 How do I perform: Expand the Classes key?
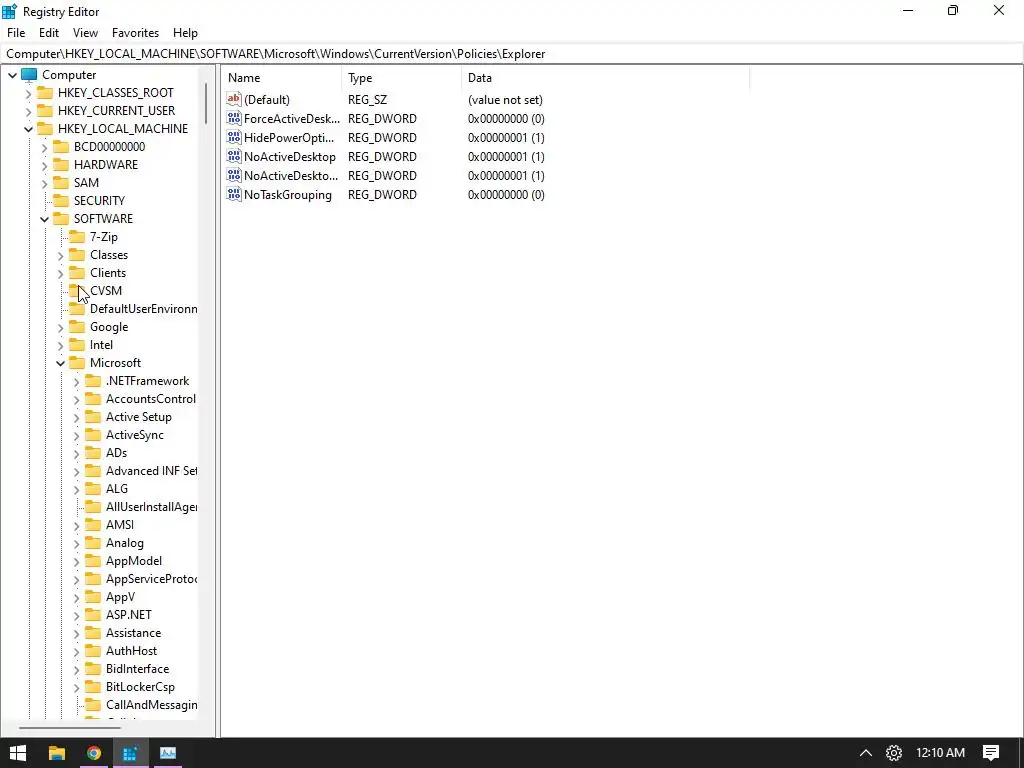60,255
